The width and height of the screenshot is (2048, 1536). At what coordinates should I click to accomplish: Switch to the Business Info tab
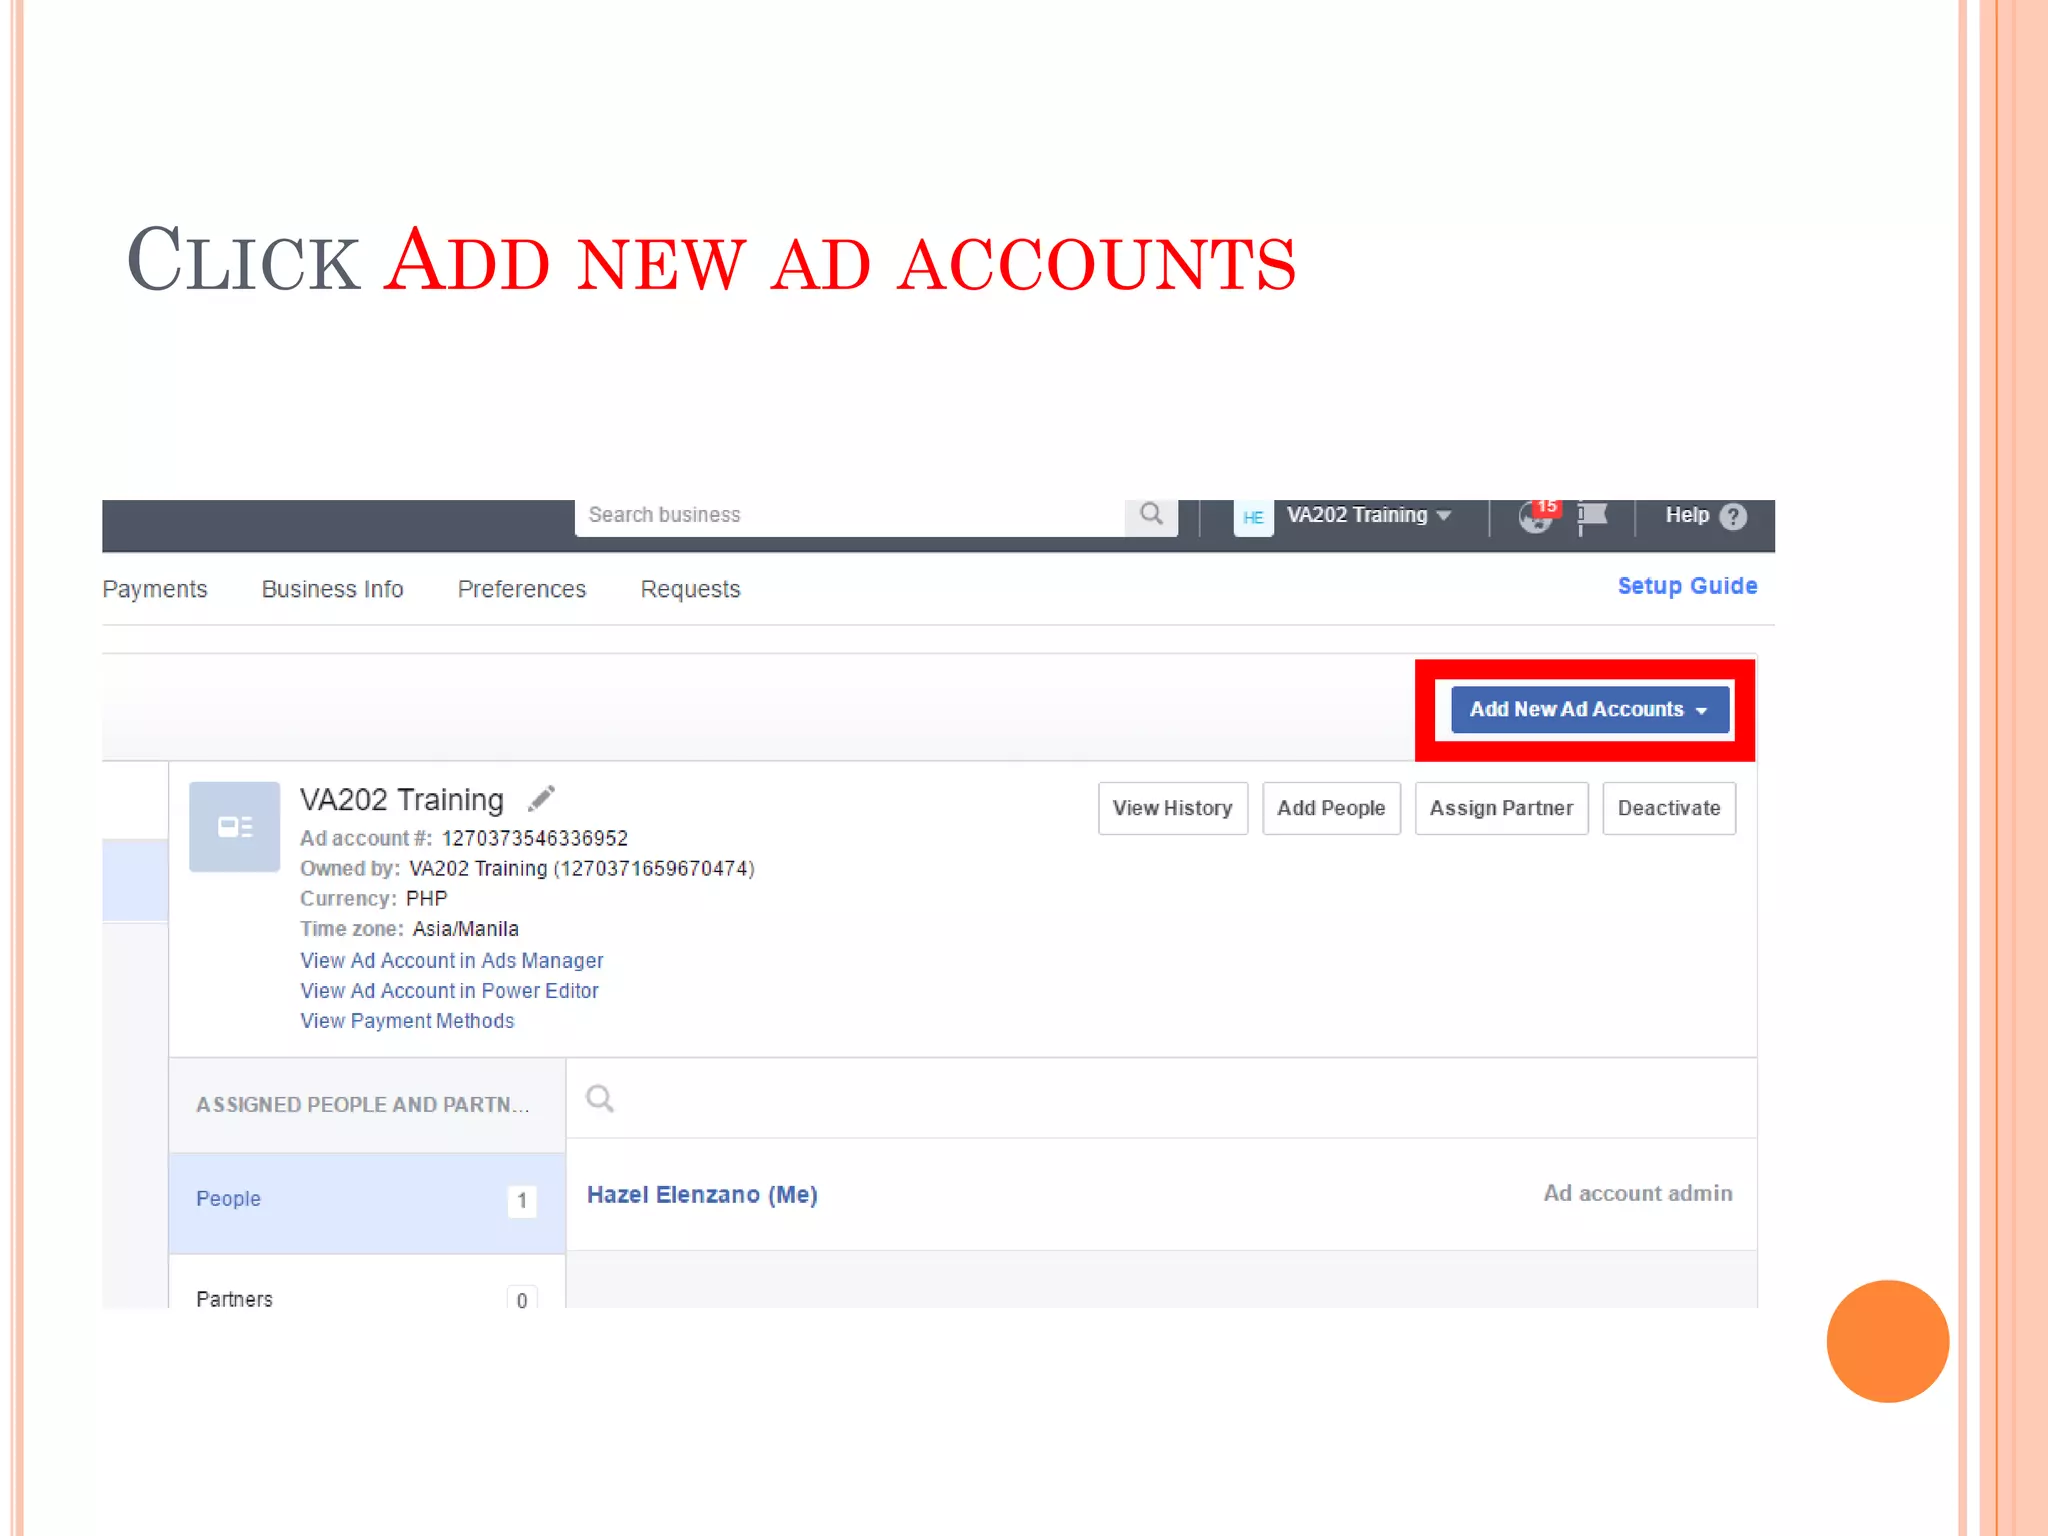(x=333, y=589)
